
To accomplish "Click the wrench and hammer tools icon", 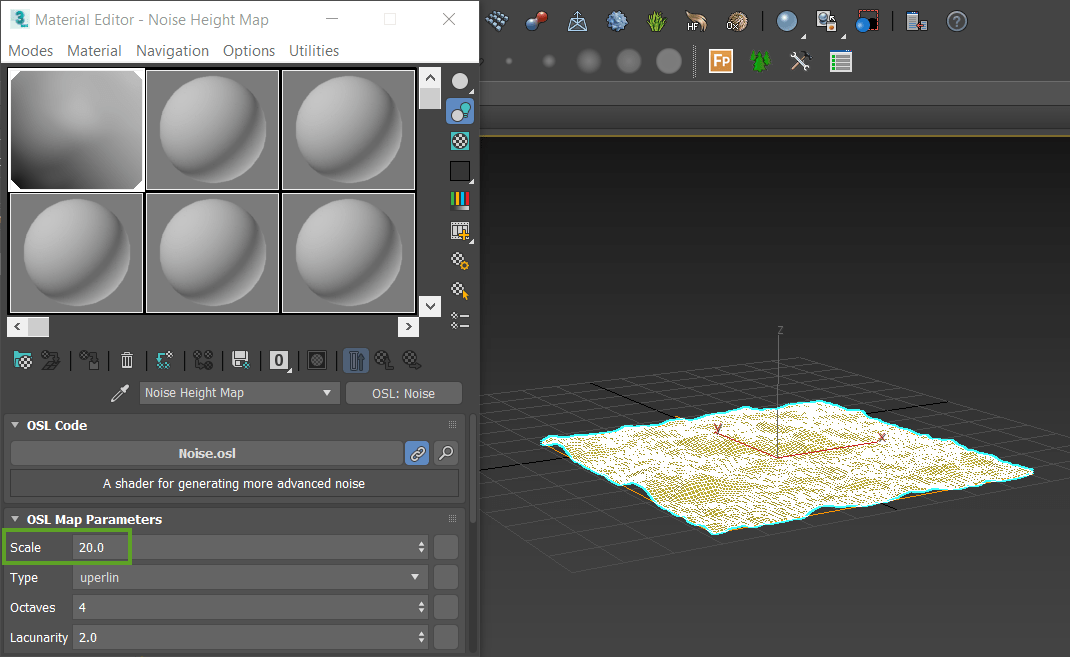I will (x=800, y=61).
